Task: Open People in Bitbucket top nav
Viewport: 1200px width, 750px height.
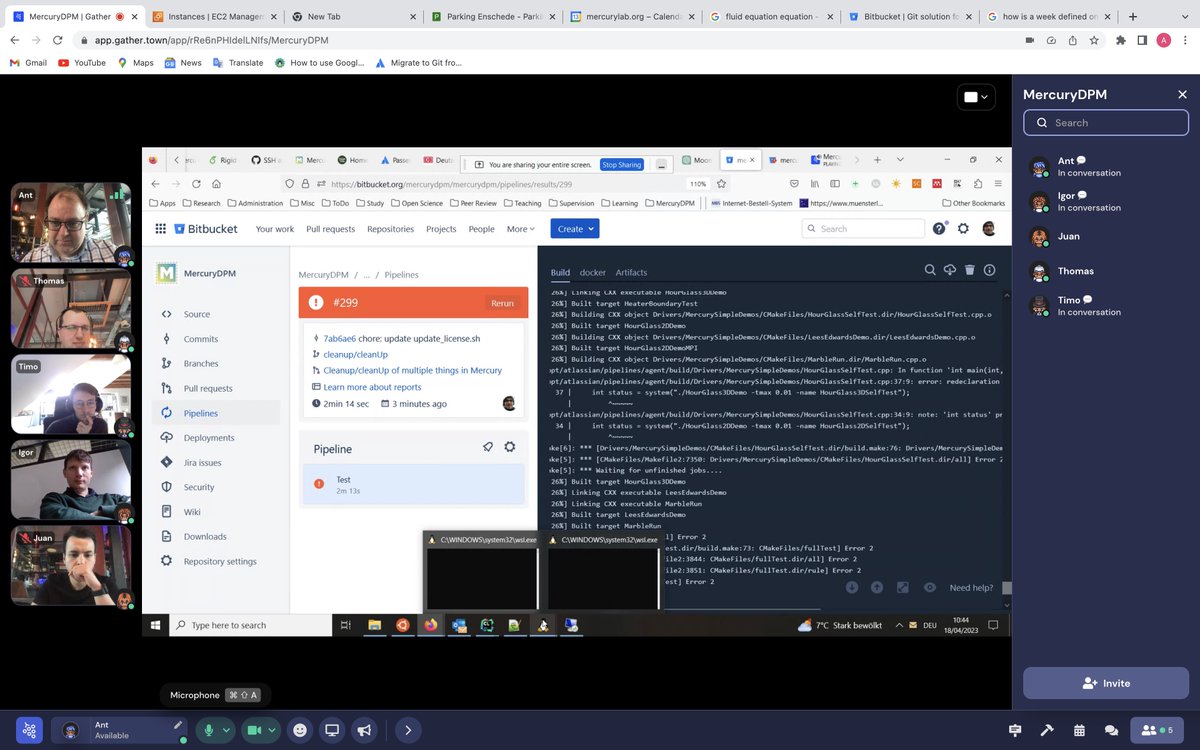Action: [482, 229]
